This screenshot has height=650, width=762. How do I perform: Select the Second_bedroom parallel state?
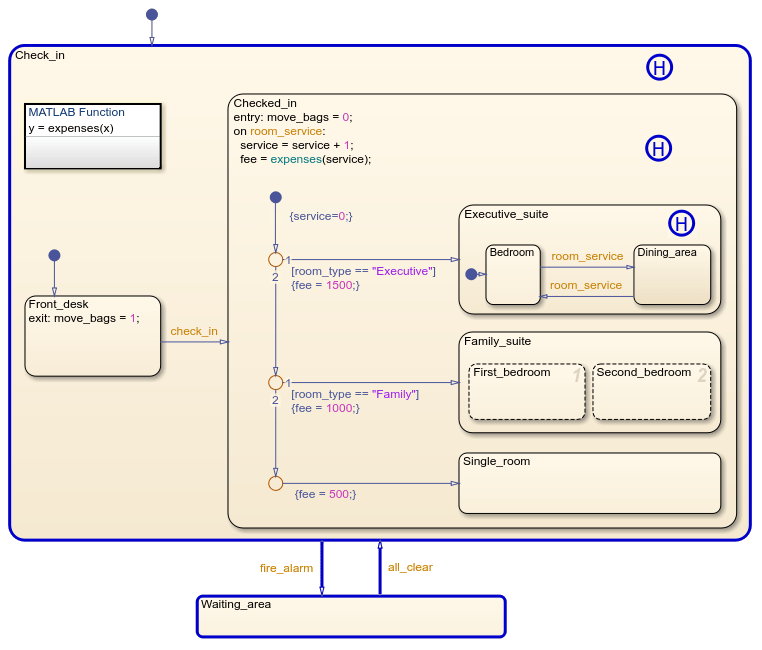click(651, 393)
